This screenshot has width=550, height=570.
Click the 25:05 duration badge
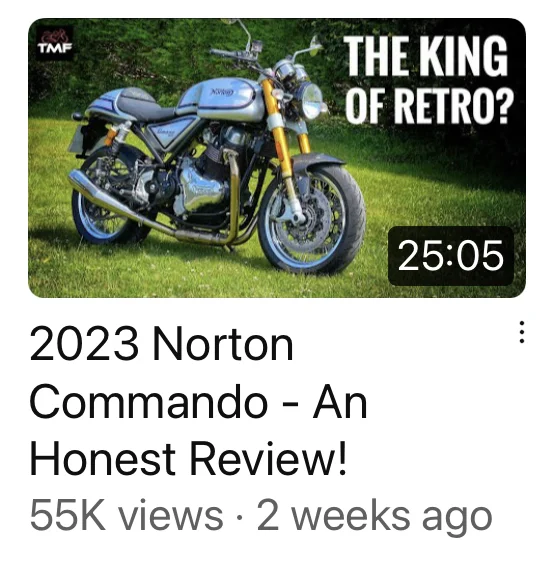451,256
